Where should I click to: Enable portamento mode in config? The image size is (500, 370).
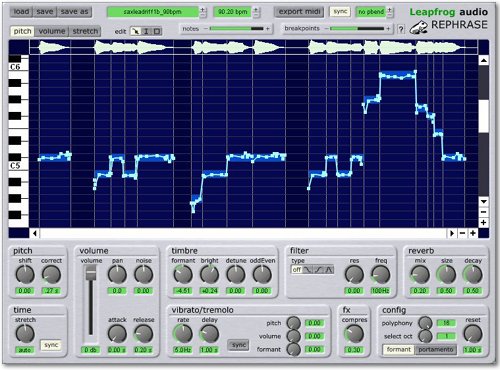(x=436, y=349)
